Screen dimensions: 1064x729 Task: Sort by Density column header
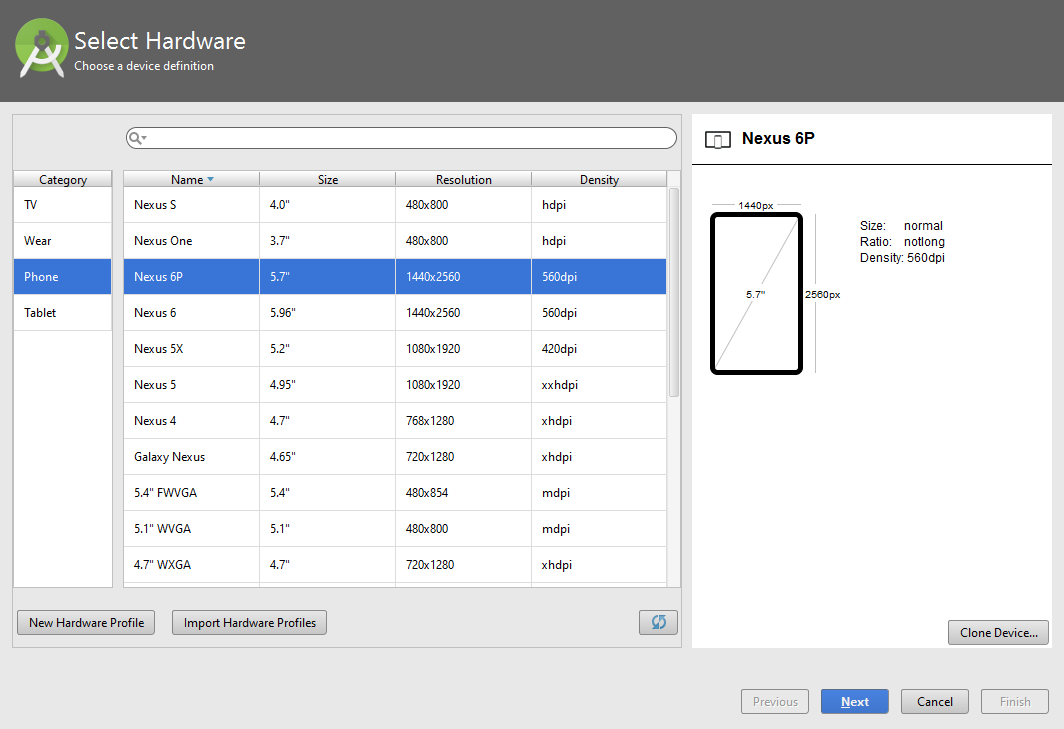599,179
